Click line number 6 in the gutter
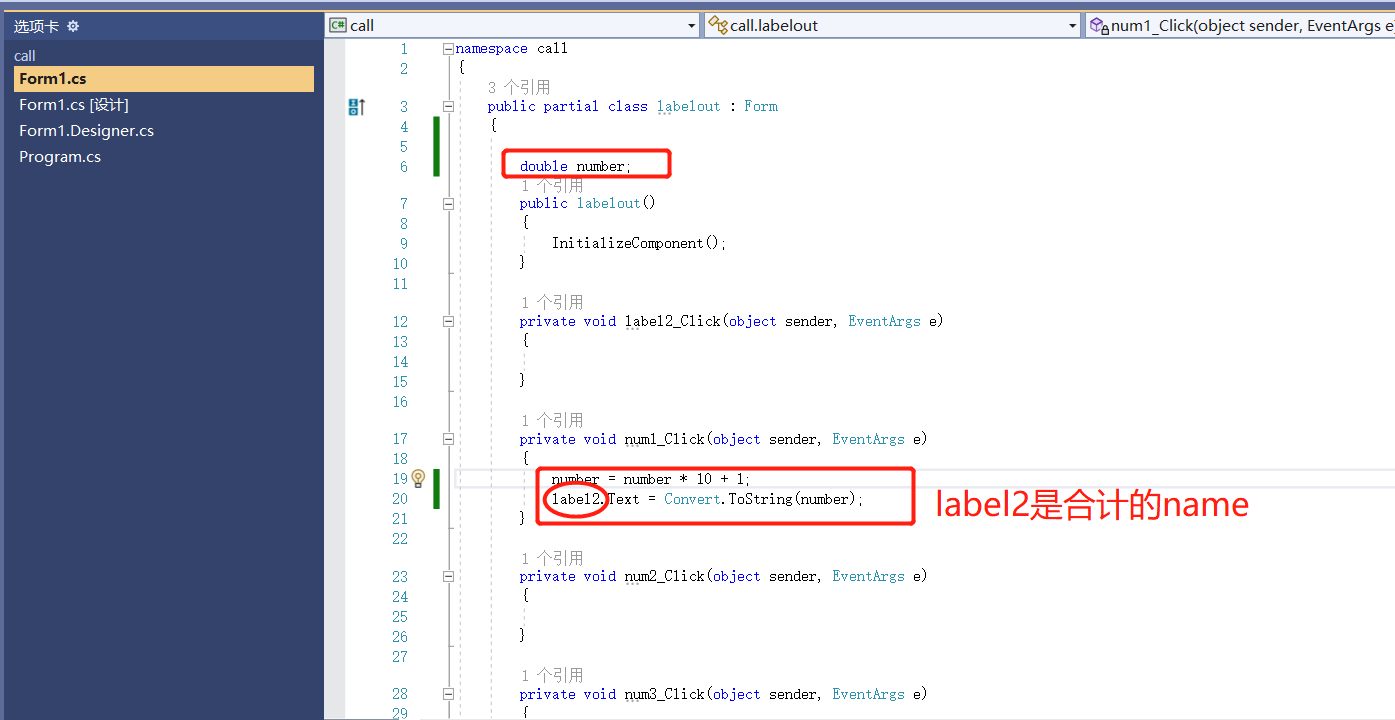 404,166
